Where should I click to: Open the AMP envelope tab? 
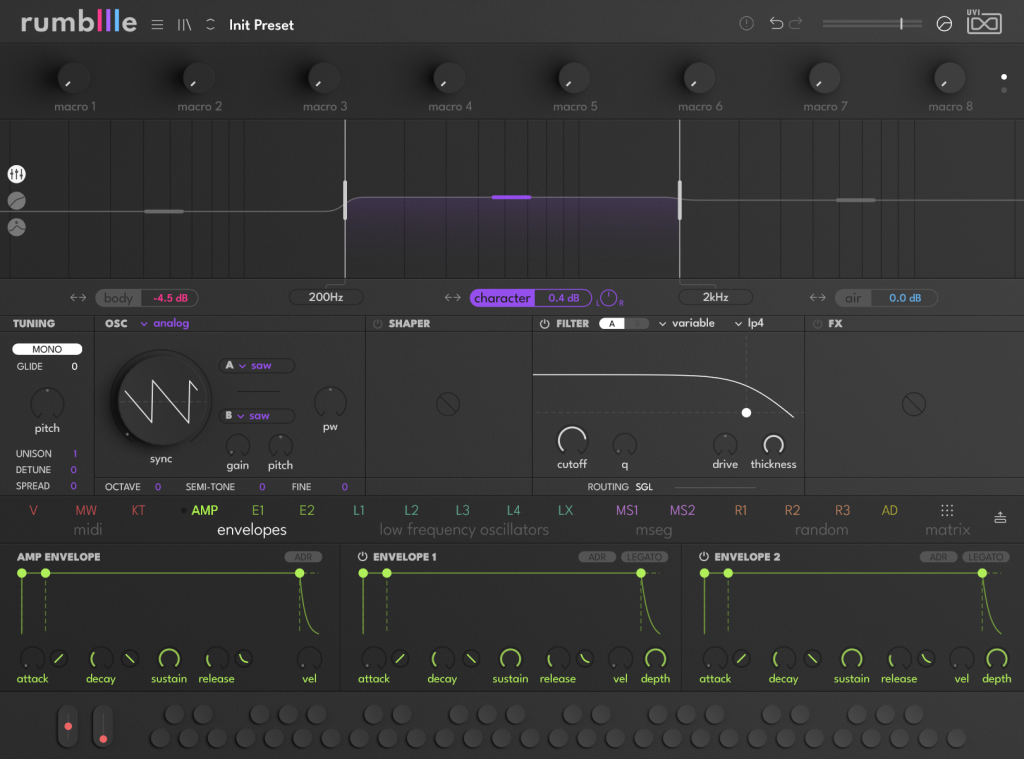[204, 510]
